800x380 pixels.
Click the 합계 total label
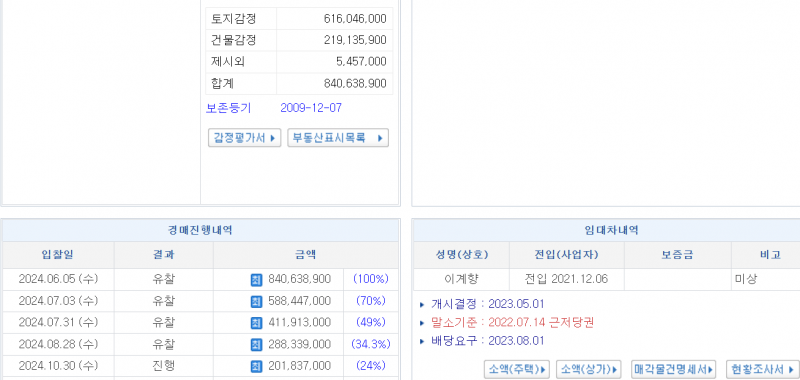(x=222, y=83)
